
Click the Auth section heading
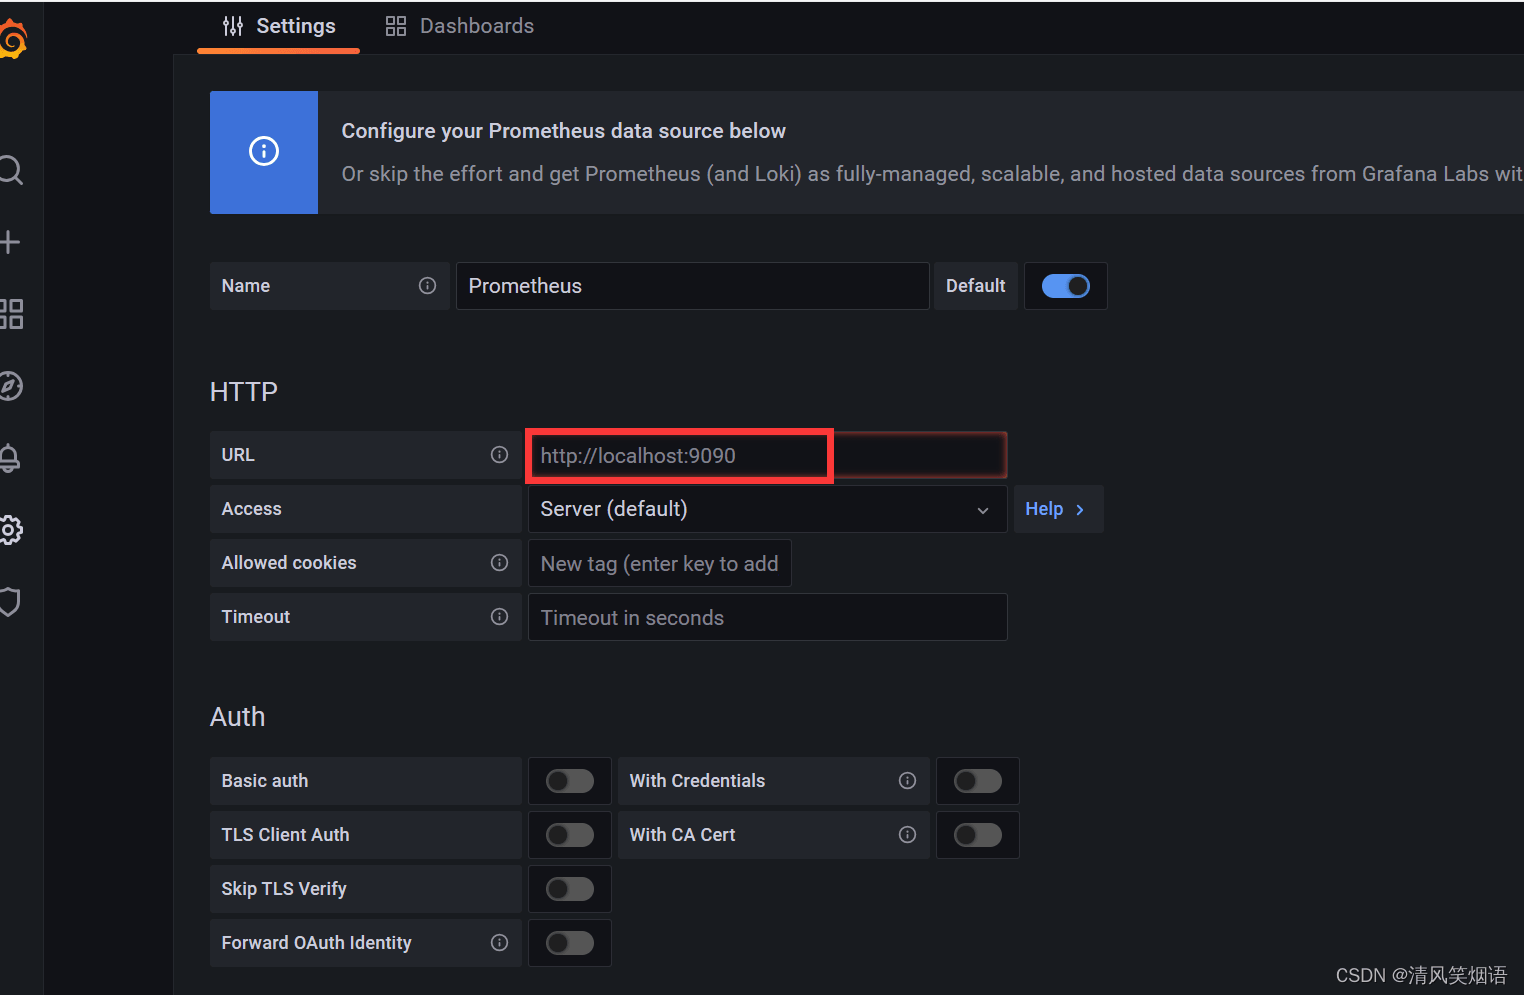[238, 717]
